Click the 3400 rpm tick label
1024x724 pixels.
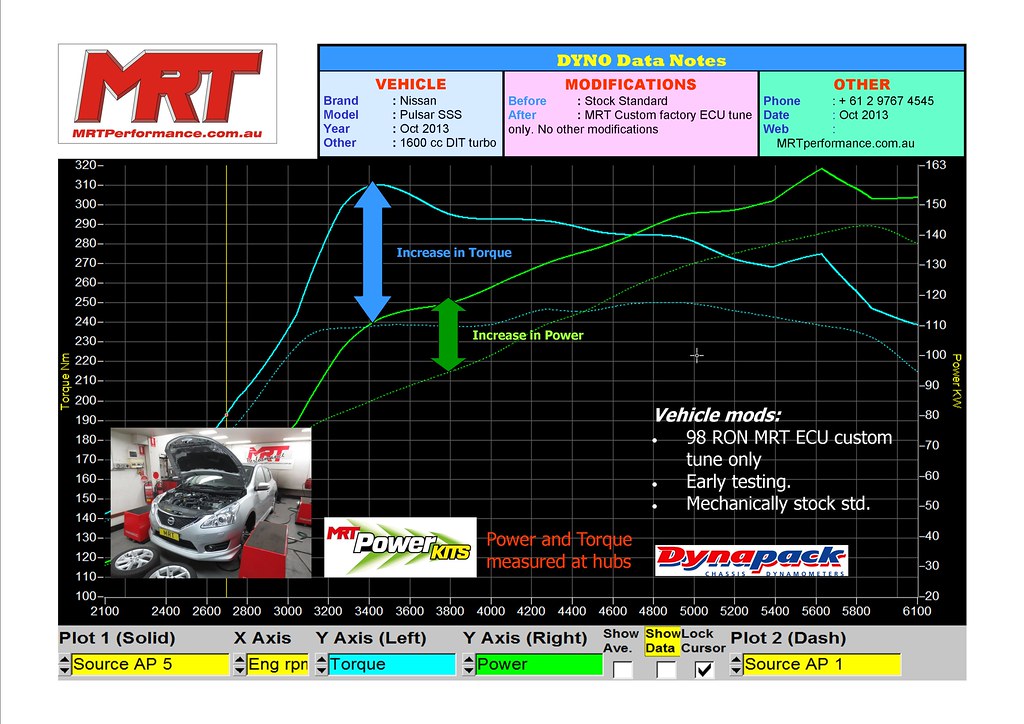point(368,611)
